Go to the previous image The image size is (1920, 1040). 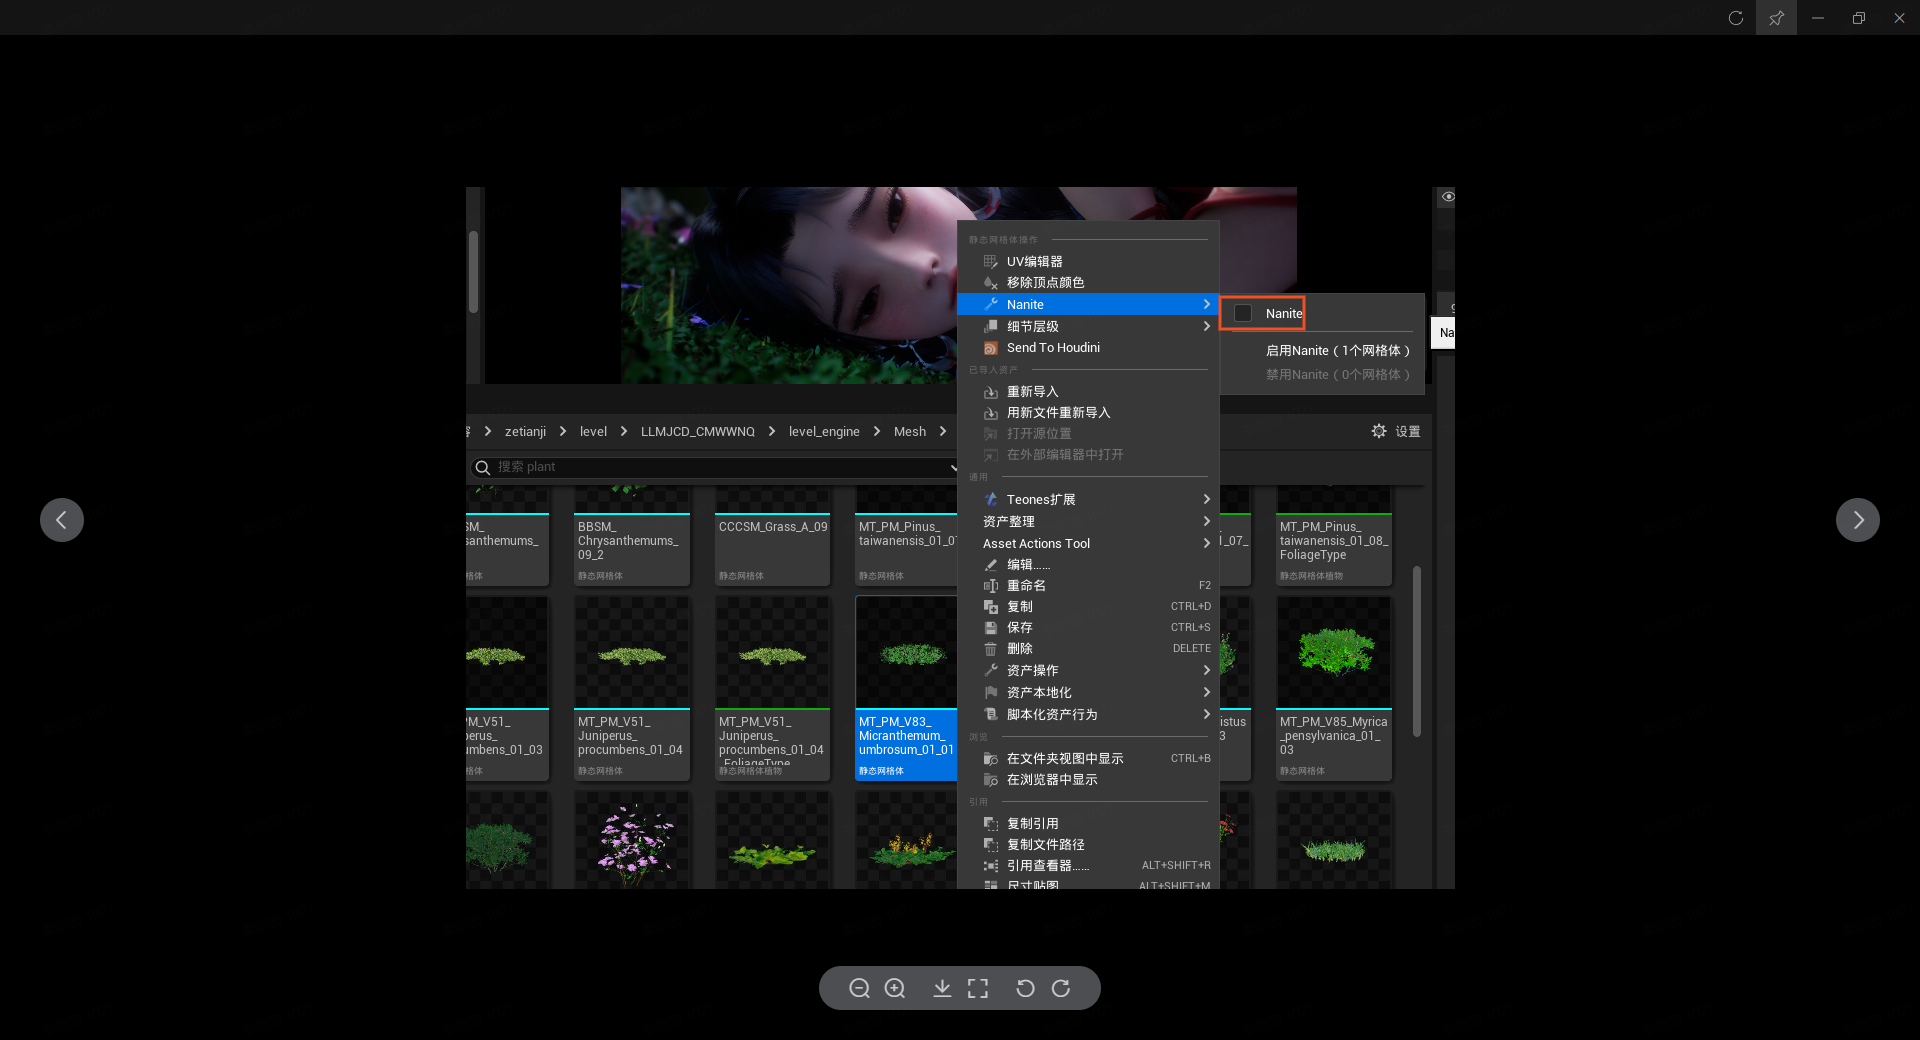pos(62,520)
